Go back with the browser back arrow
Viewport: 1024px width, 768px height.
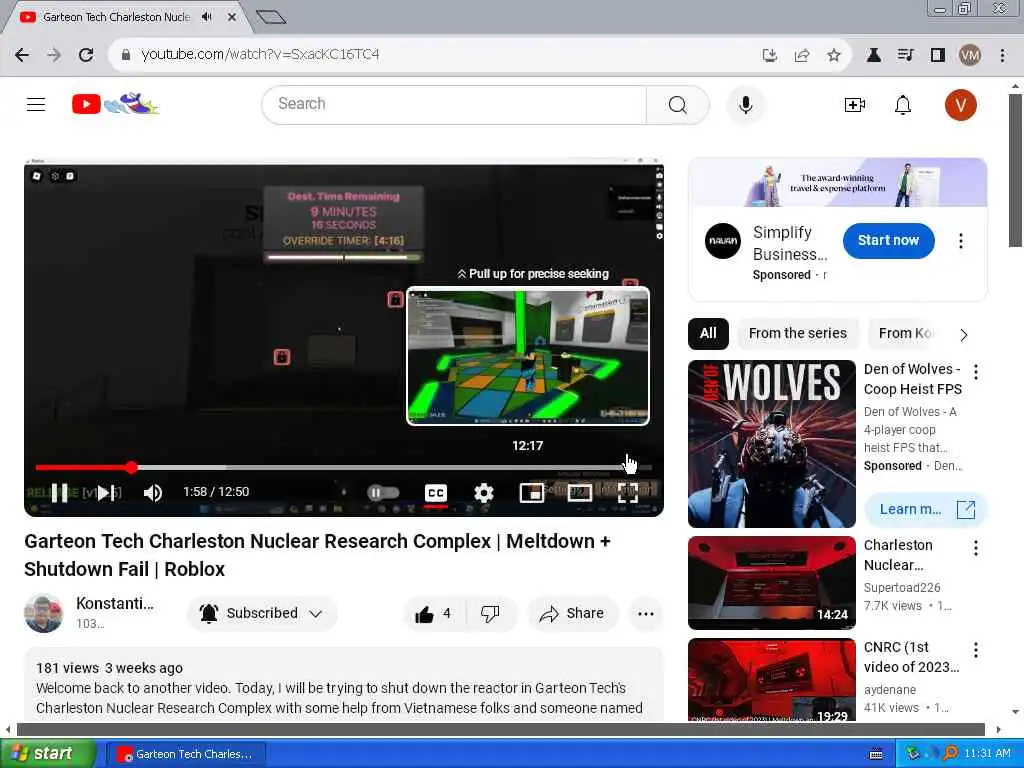[x=22, y=55]
